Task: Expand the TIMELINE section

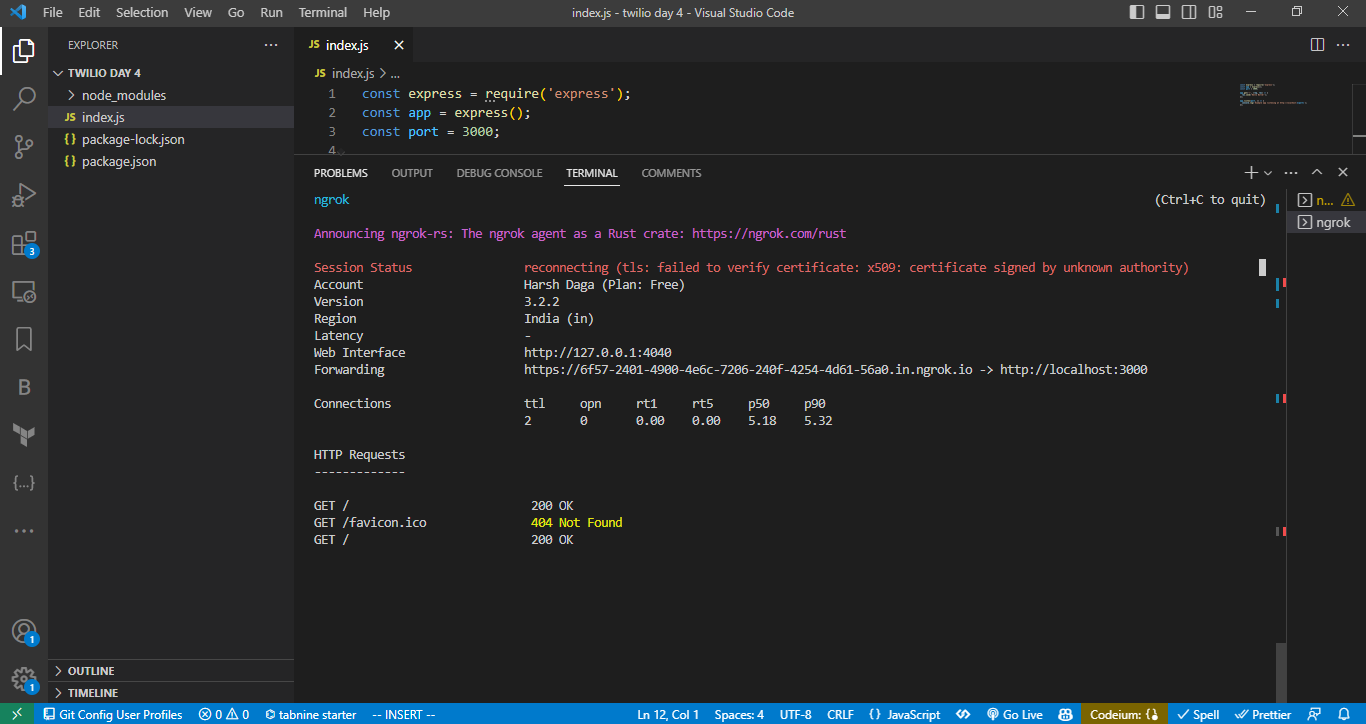Action: click(x=171, y=693)
